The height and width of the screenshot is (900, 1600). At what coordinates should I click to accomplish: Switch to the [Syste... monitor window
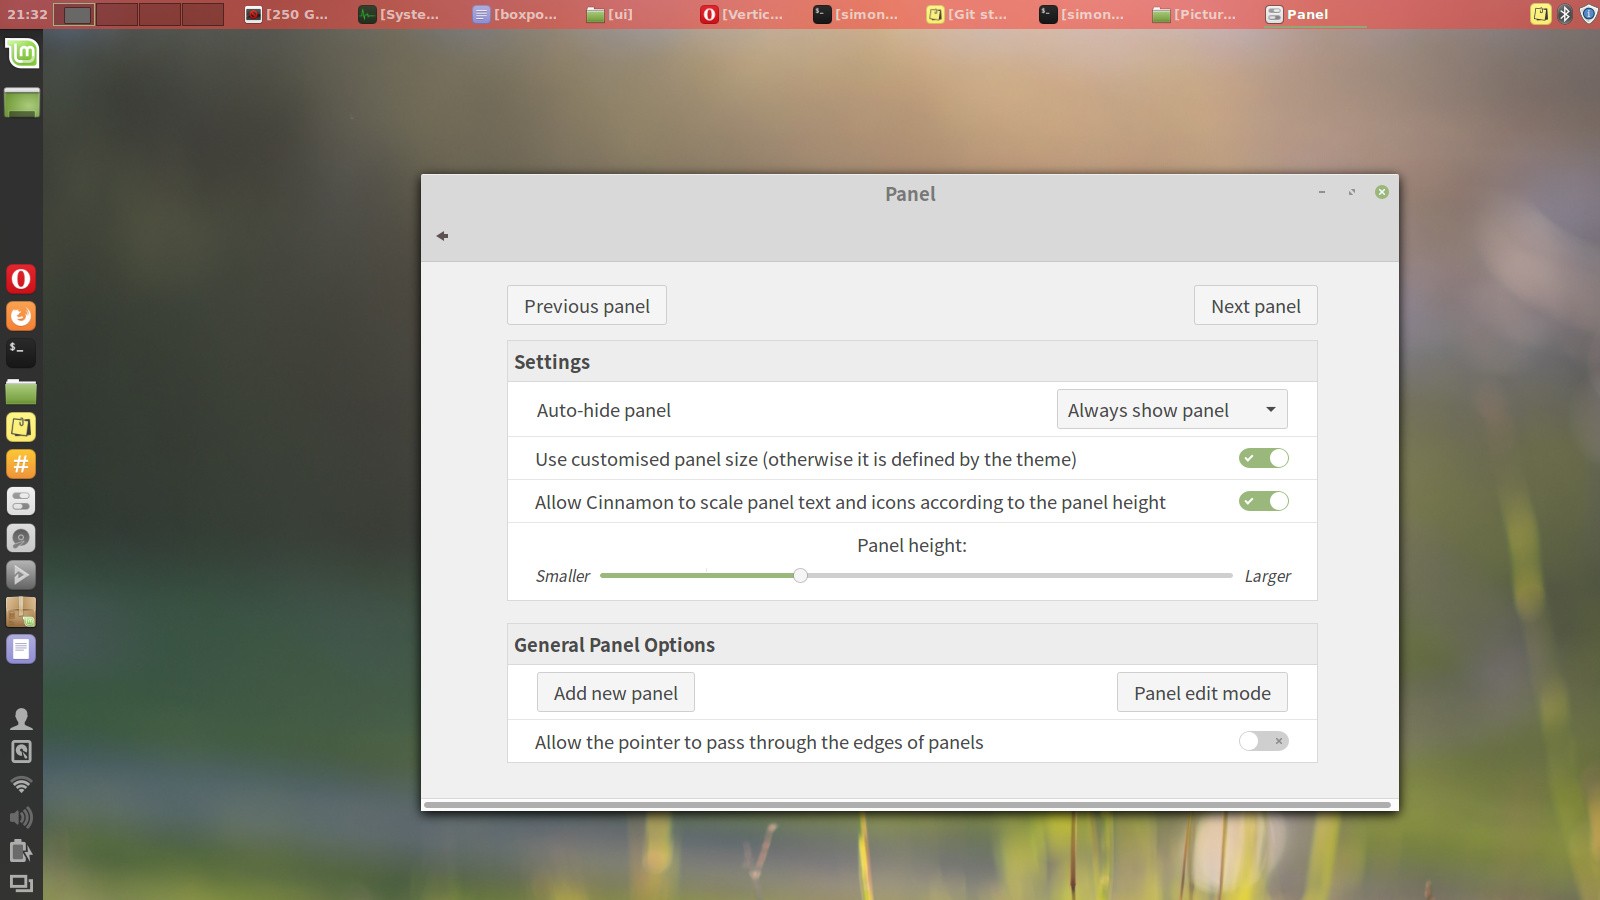[x=399, y=14]
